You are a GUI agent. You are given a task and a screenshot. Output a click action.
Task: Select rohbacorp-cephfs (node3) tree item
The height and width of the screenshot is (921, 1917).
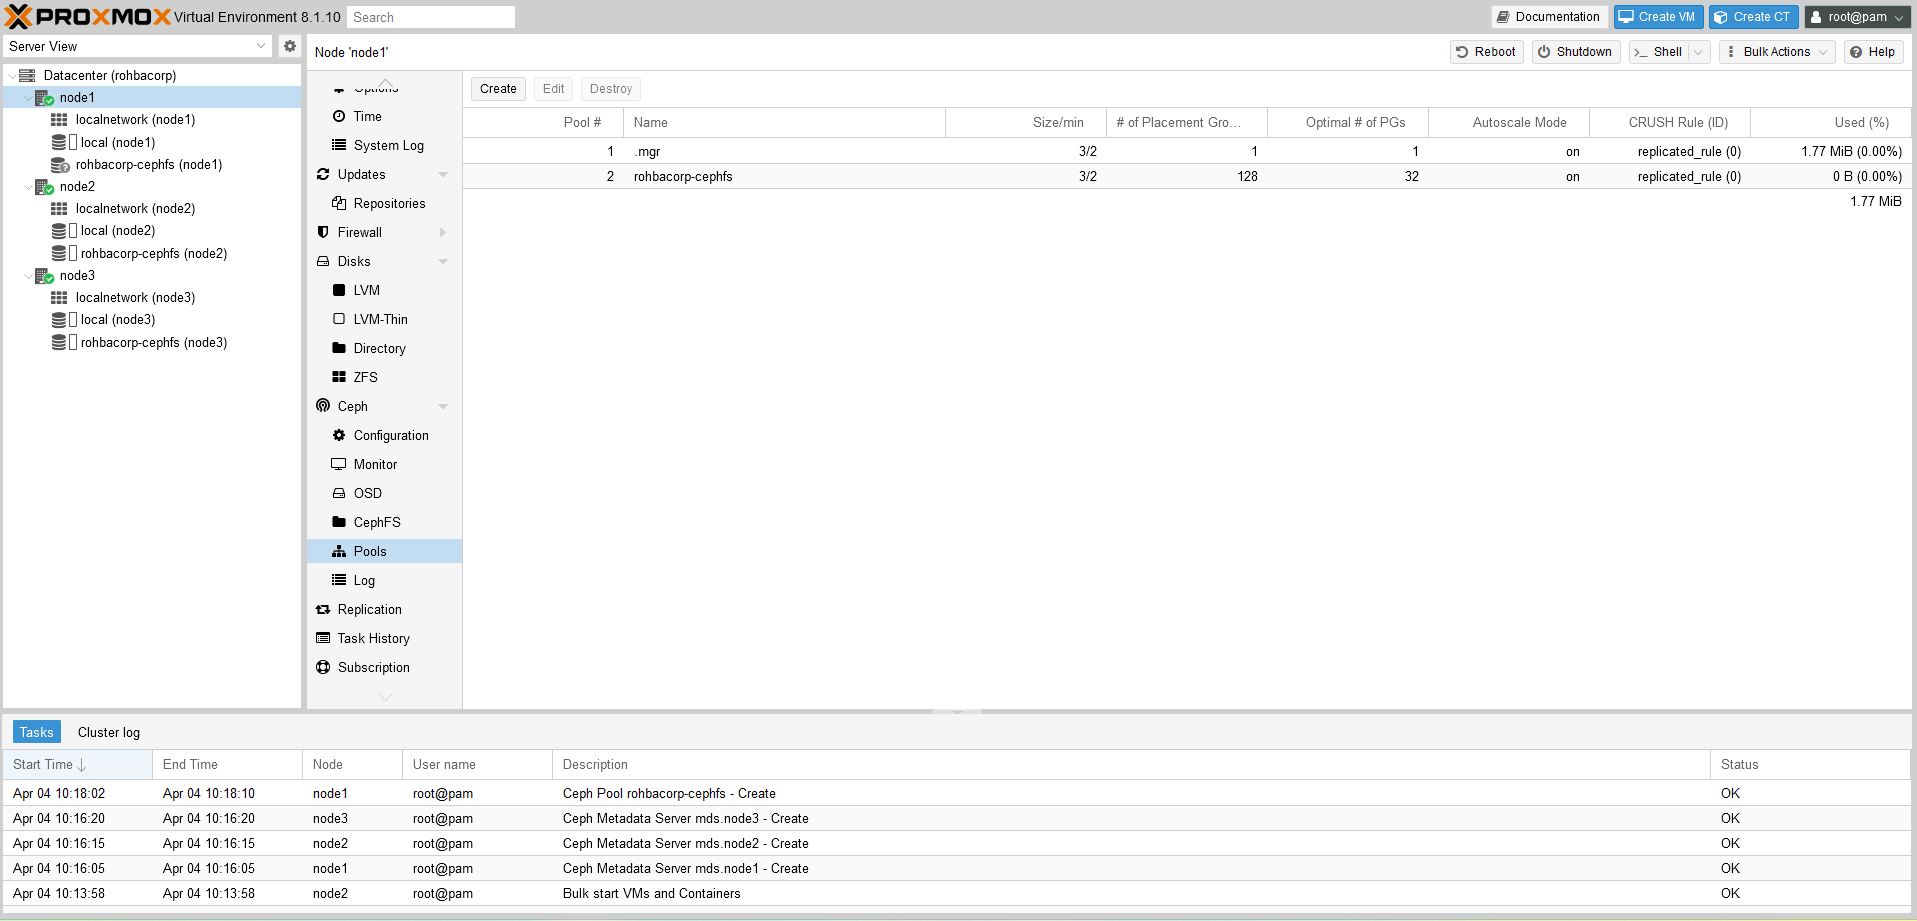coord(153,342)
